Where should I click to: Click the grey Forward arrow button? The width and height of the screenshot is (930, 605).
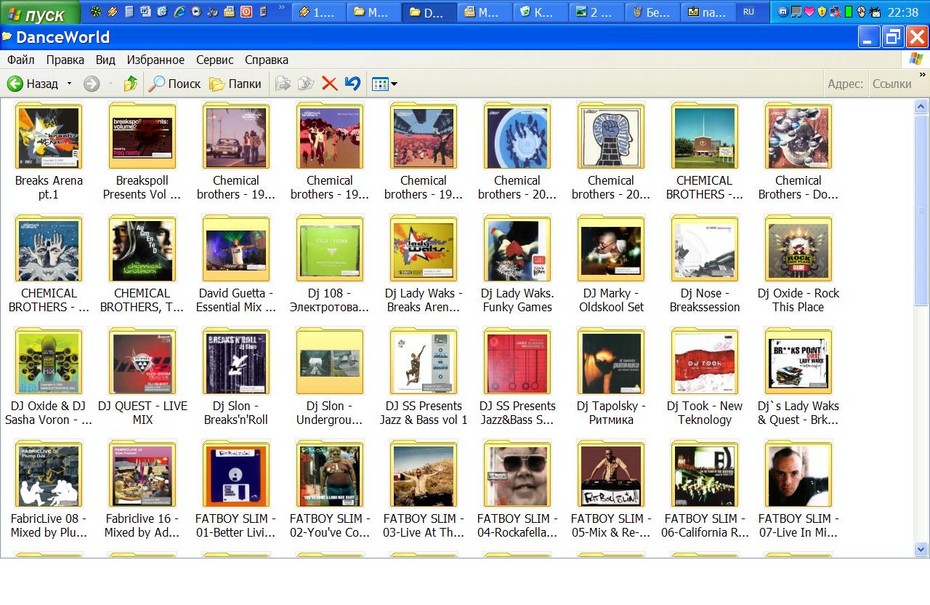click(91, 84)
